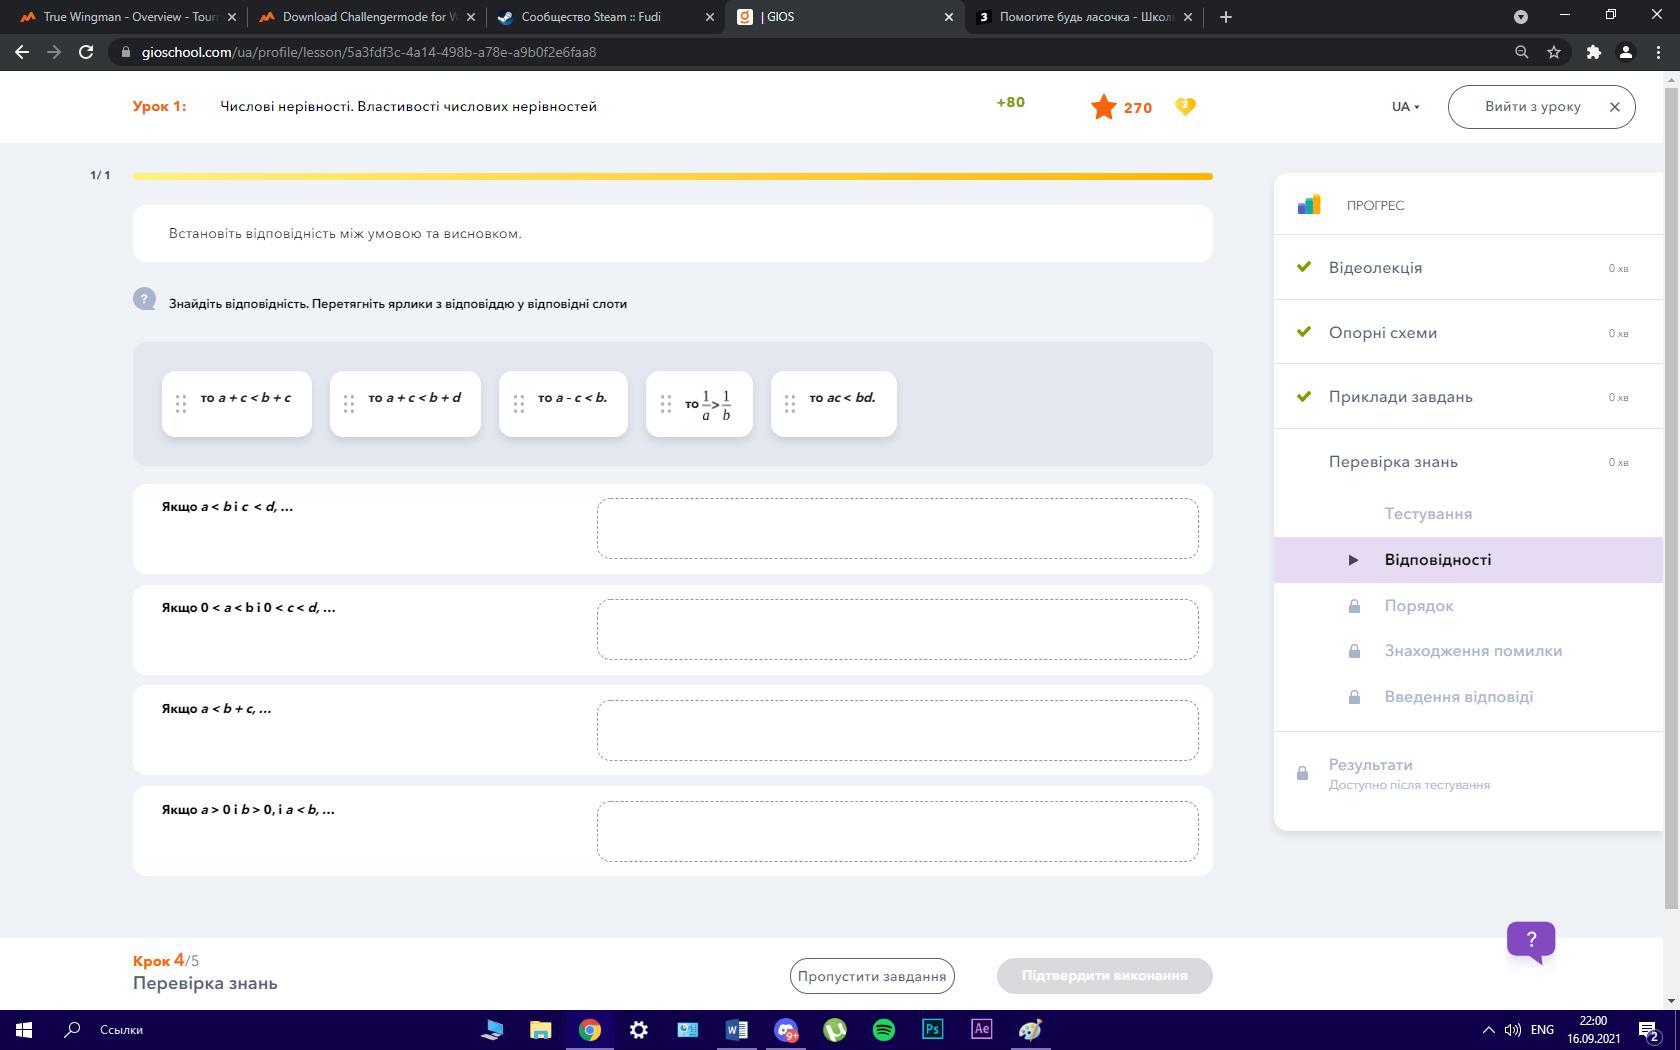Open After Effects from the taskbar

pos(981,1029)
